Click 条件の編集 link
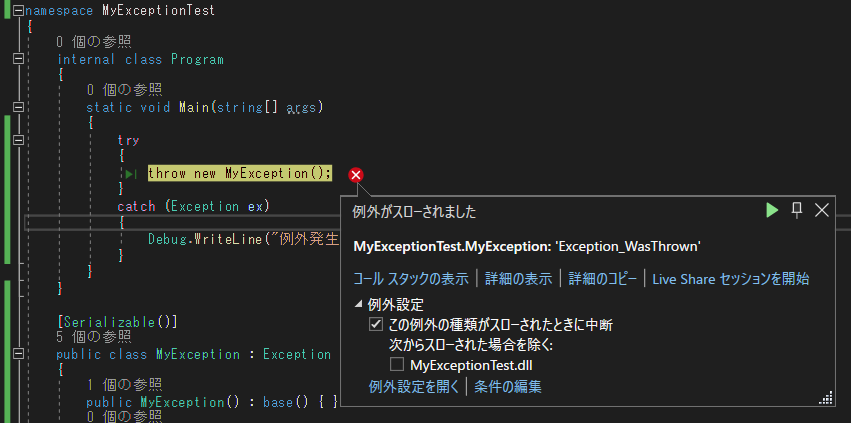The height and width of the screenshot is (423, 851). tap(507, 387)
